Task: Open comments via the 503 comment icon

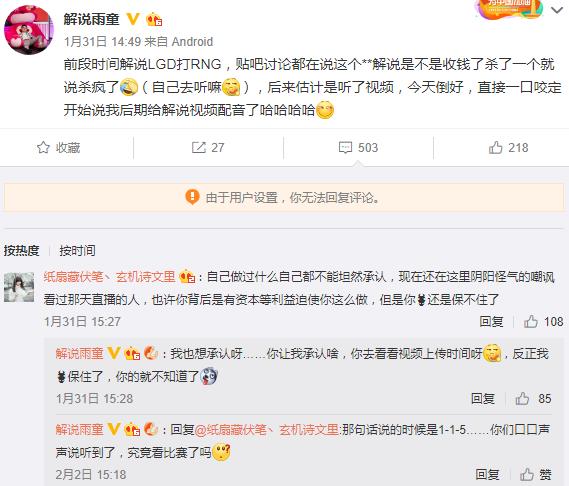Action: 358,148
